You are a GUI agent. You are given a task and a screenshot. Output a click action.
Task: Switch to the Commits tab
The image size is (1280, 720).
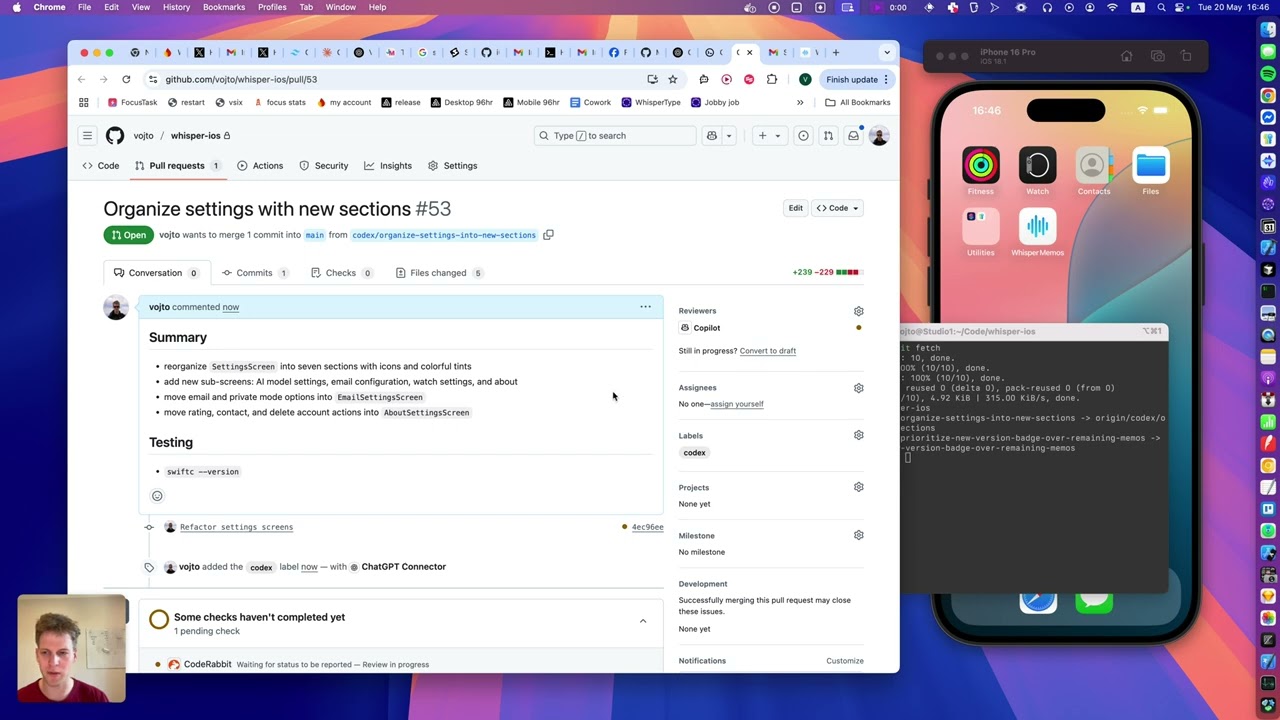pos(254,273)
